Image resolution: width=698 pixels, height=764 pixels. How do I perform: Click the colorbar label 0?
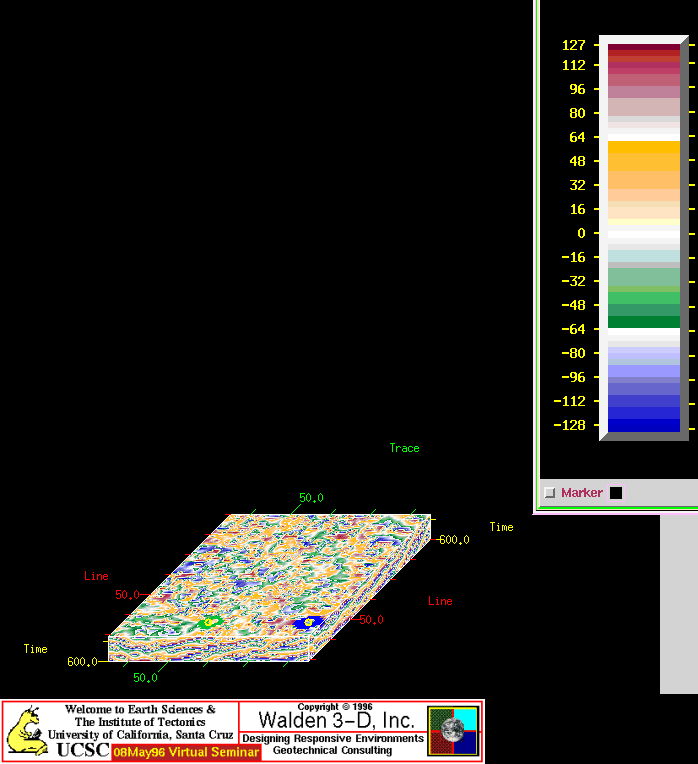[581, 233]
